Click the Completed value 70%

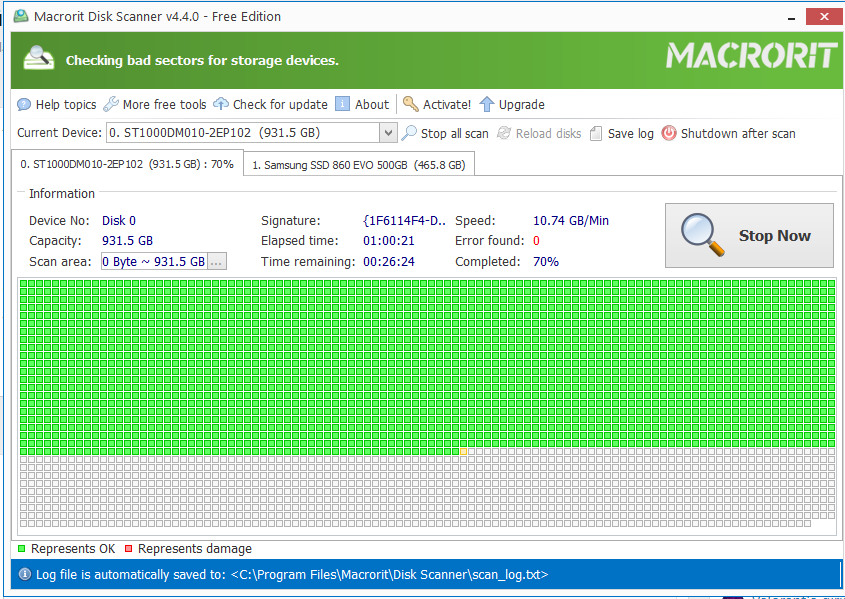pos(546,262)
